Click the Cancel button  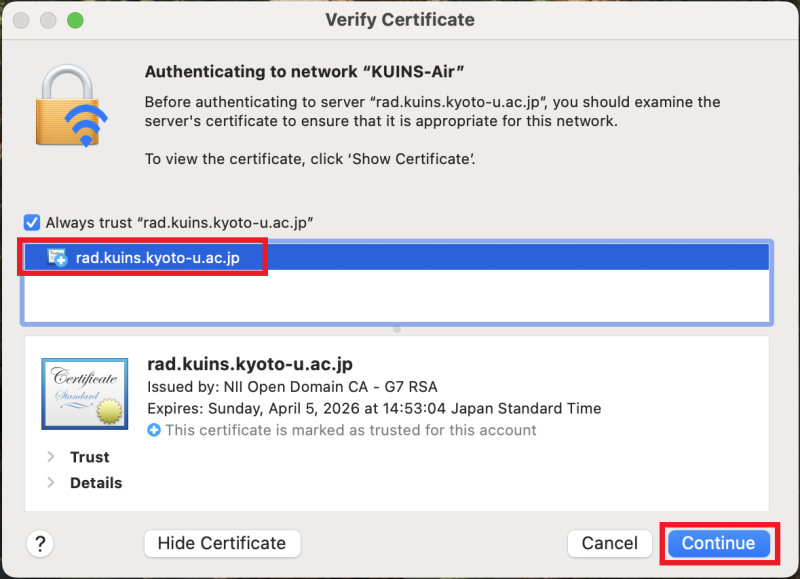tap(610, 543)
